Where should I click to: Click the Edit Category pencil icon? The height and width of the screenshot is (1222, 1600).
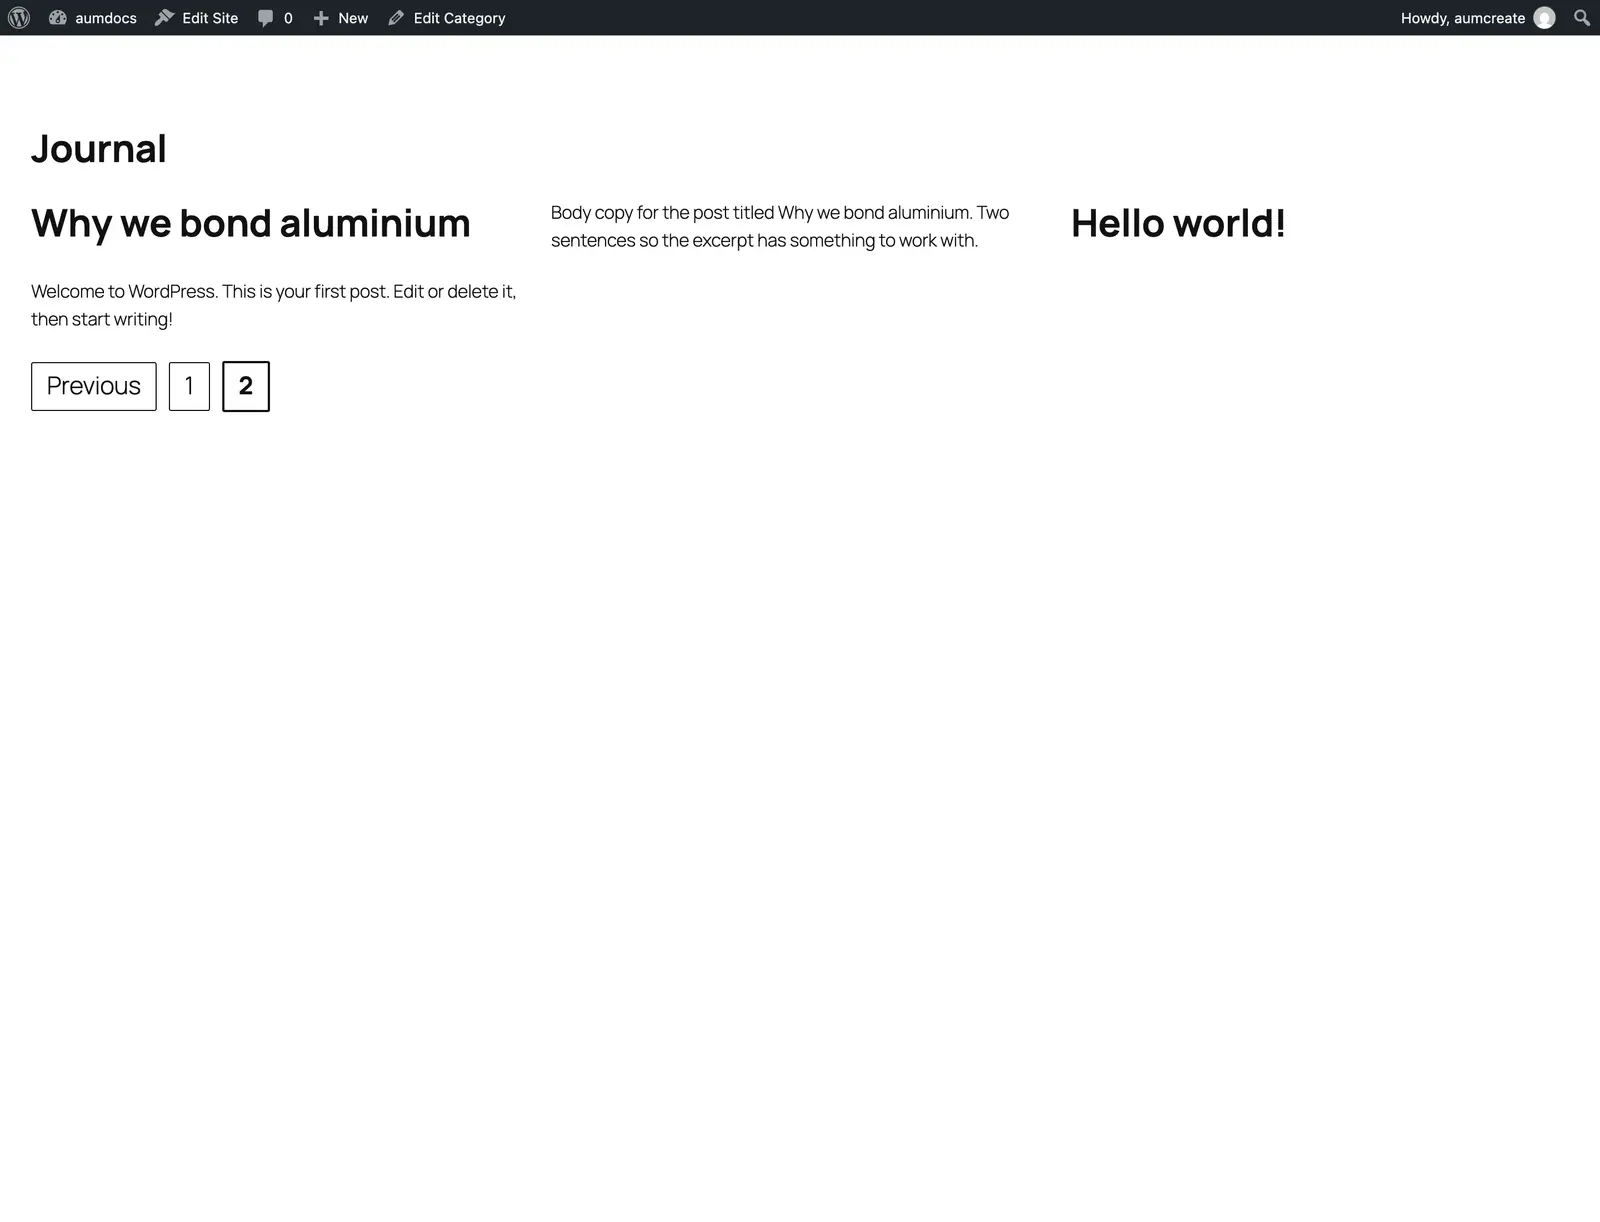[396, 18]
